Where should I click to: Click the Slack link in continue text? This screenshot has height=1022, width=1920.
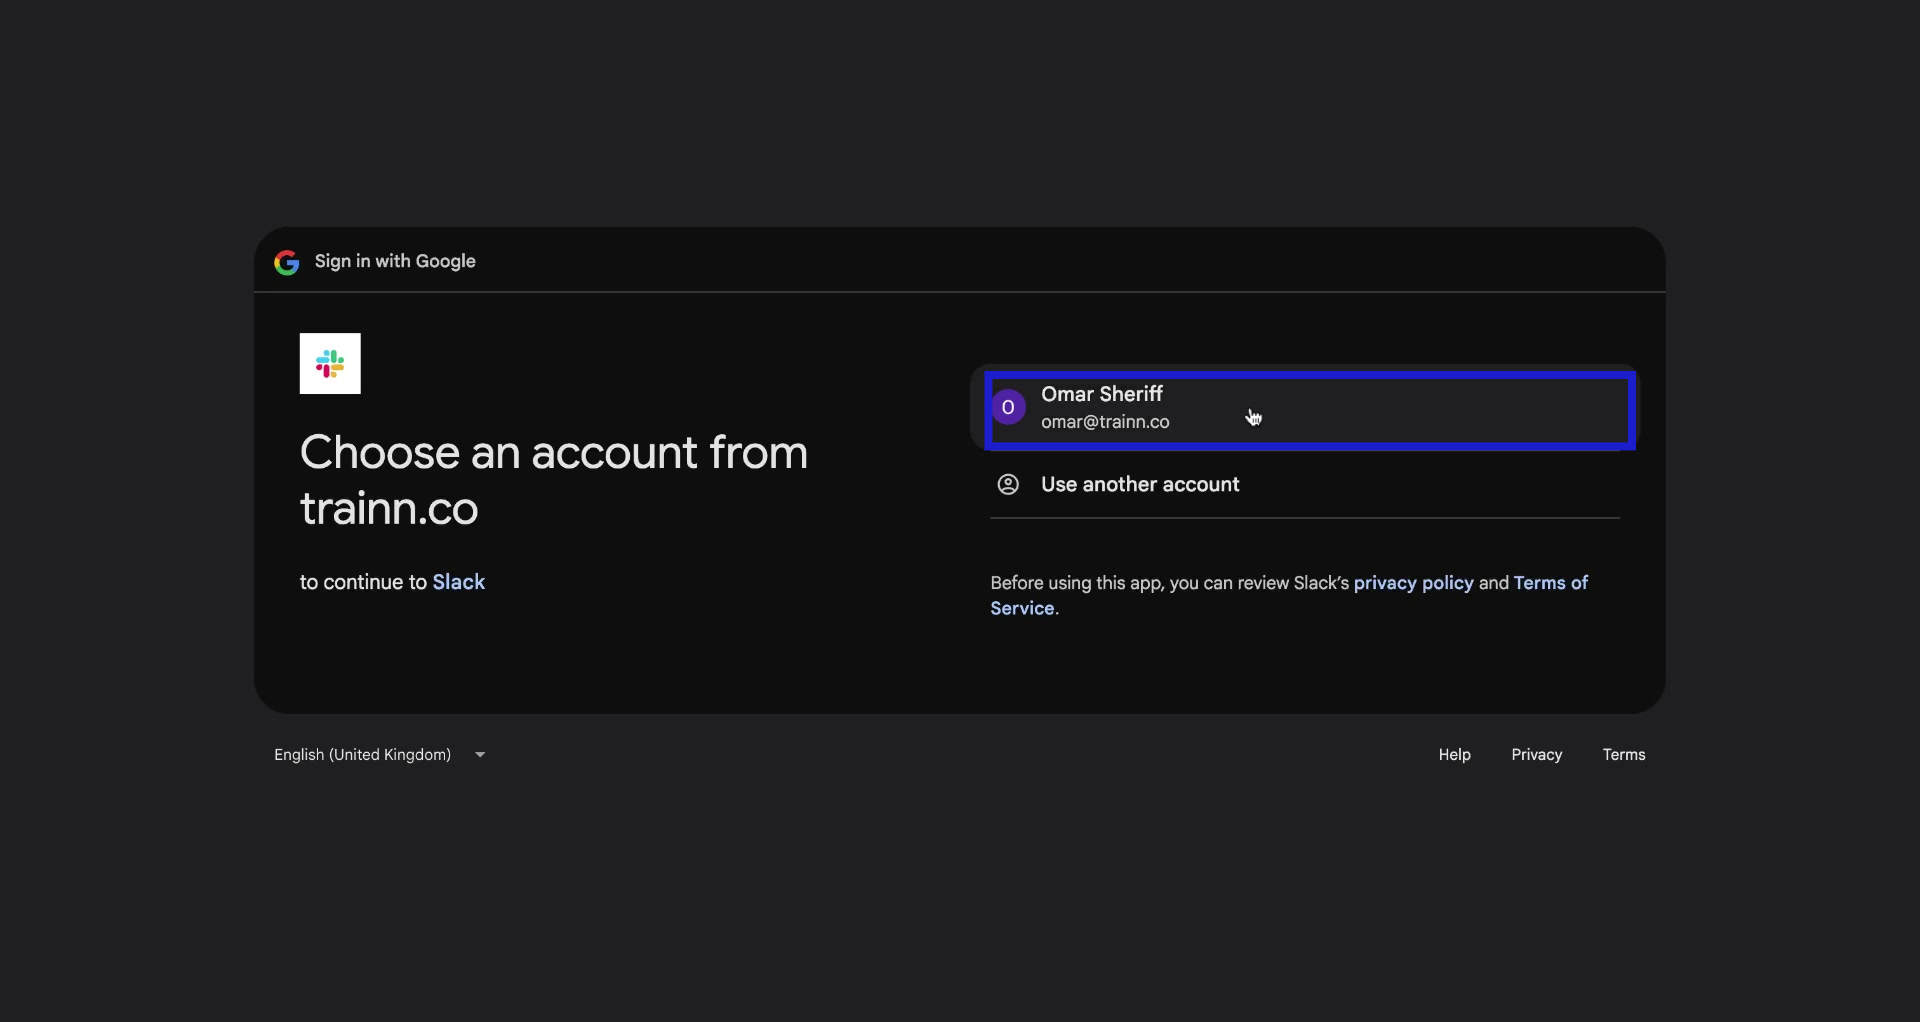click(458, 581)
